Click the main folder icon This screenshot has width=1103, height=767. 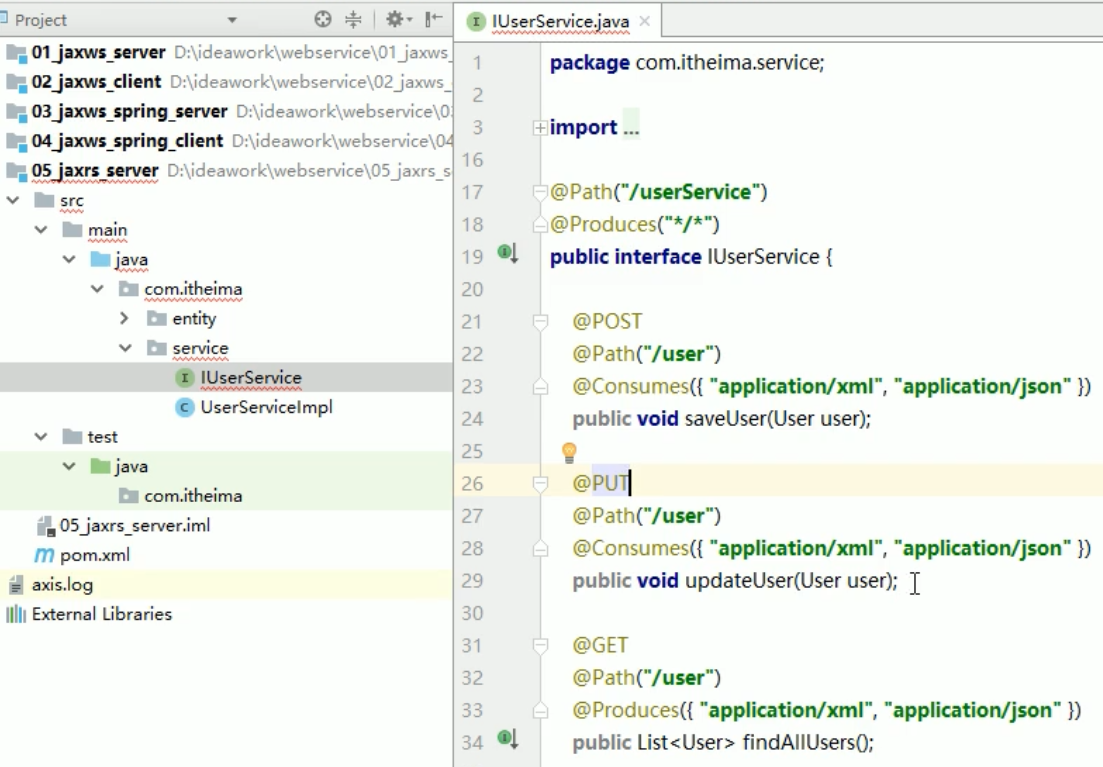72,229
